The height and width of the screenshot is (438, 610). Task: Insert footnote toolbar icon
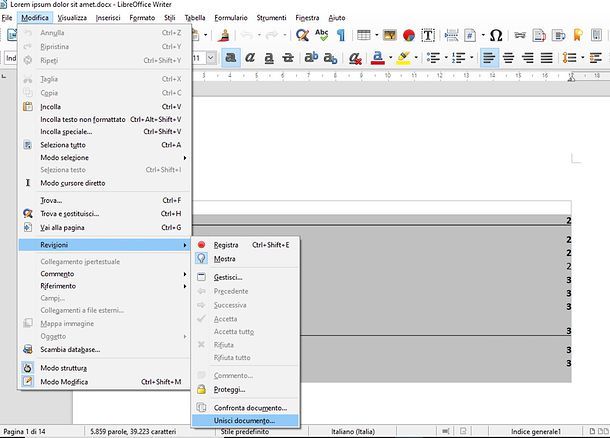tap(539, 35)
